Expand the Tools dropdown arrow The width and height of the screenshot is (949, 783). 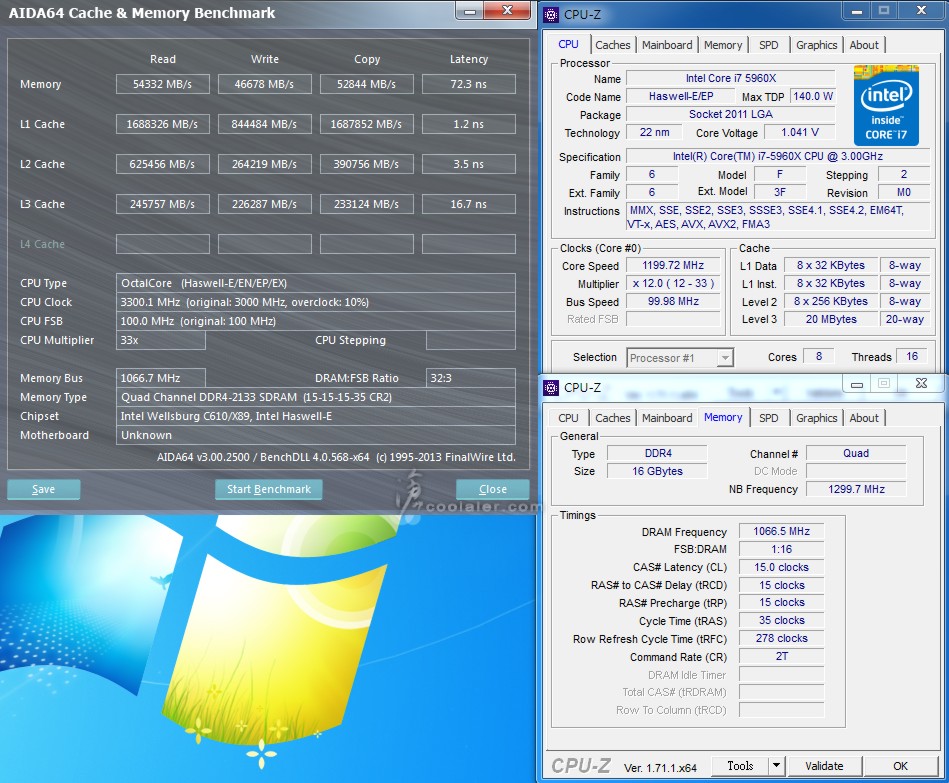[x=777, y=765]
